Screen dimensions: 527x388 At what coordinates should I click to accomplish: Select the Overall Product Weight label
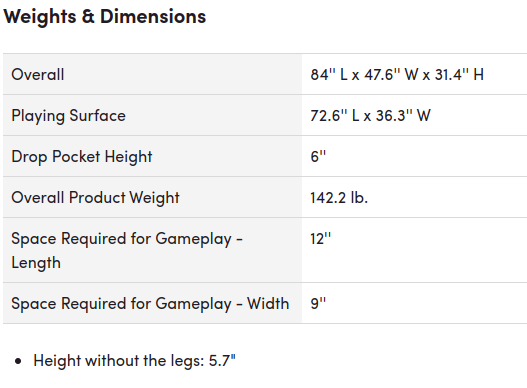(x=95, y=198)
